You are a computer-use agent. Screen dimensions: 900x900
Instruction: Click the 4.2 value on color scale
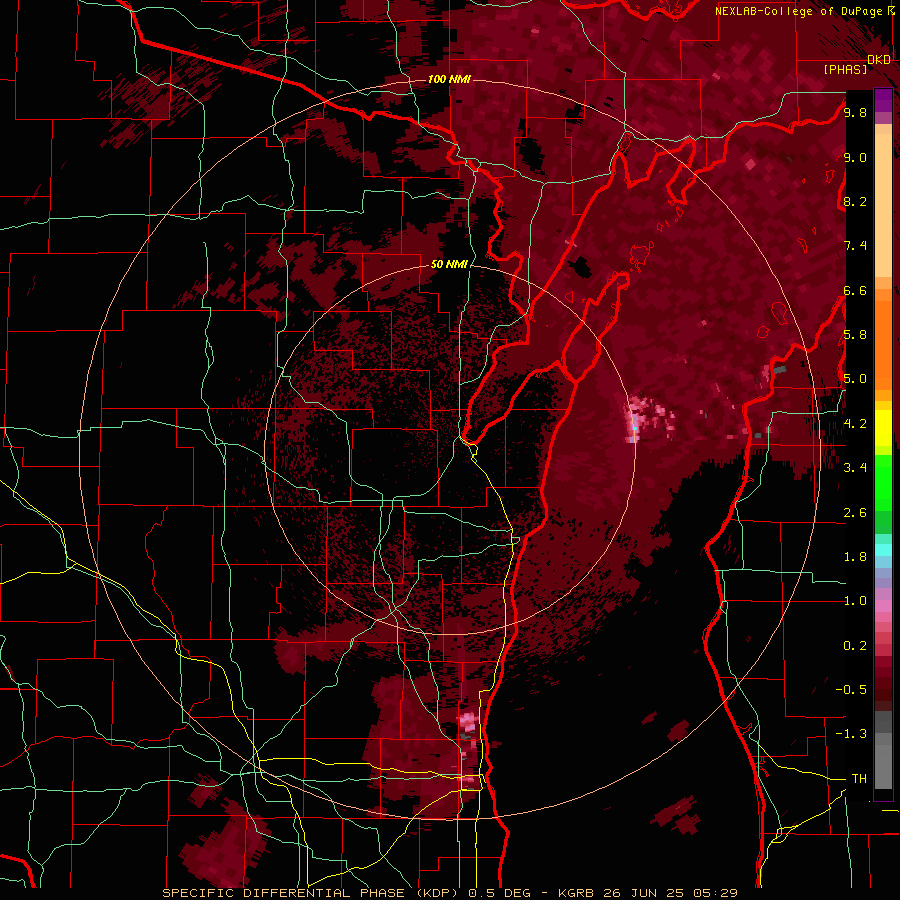855,424
